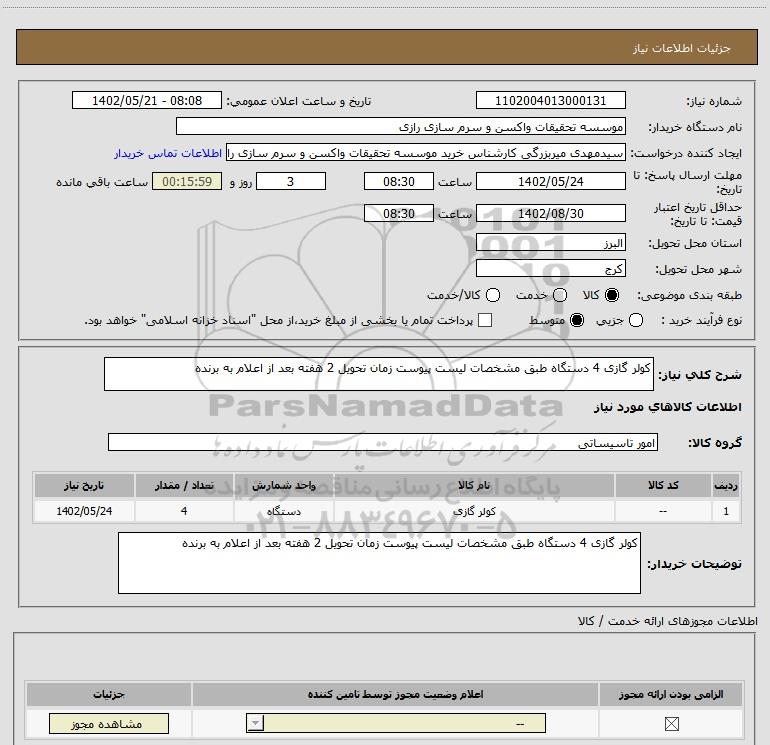This screenshot has height=745, width=770.
Task: Click the announcement date field 1402/05/21 - 08:08
Action: pos(147,101)
